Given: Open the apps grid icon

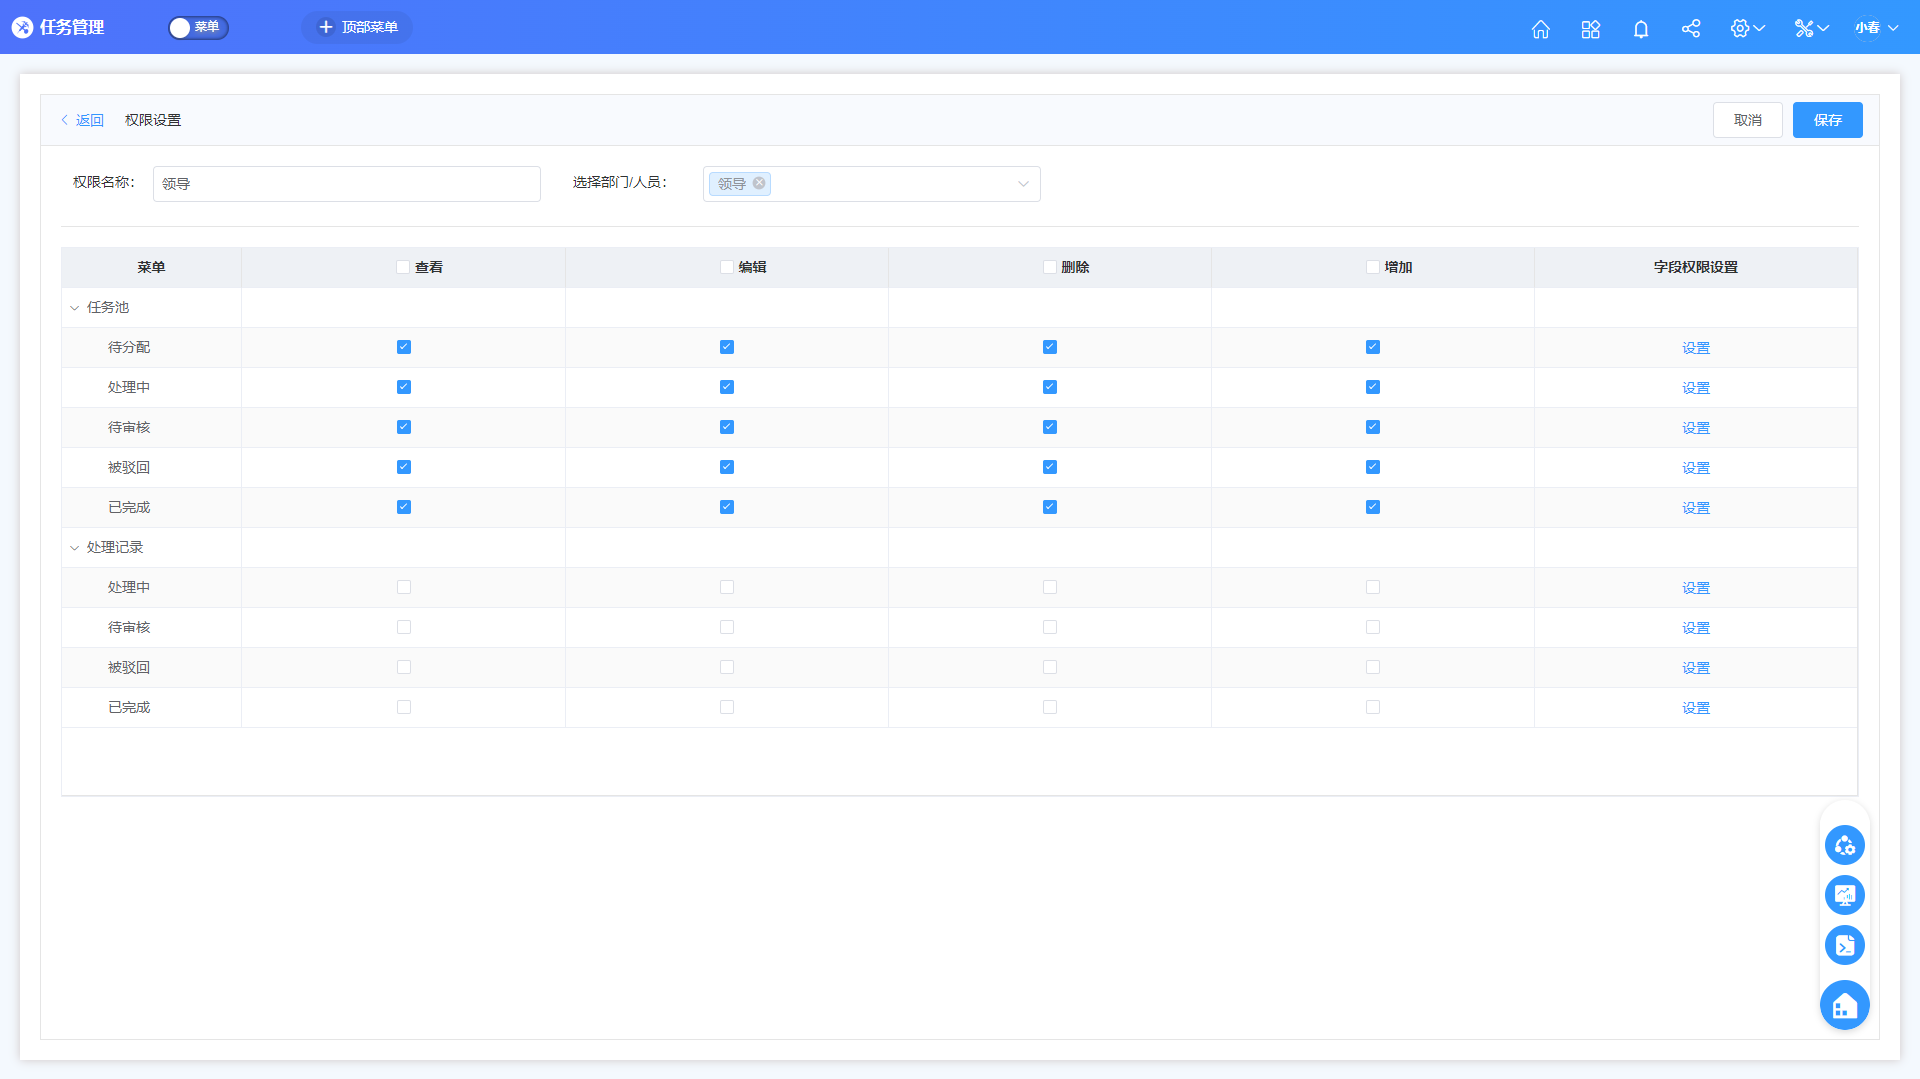Looking at the screenshot, I should [1590, 28].
